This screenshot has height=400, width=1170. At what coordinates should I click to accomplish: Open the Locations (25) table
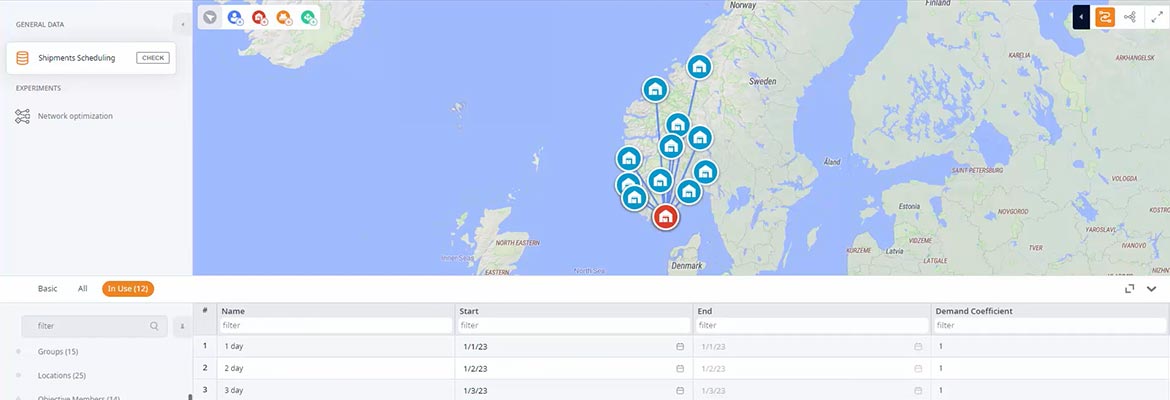(x=64, y=375)
